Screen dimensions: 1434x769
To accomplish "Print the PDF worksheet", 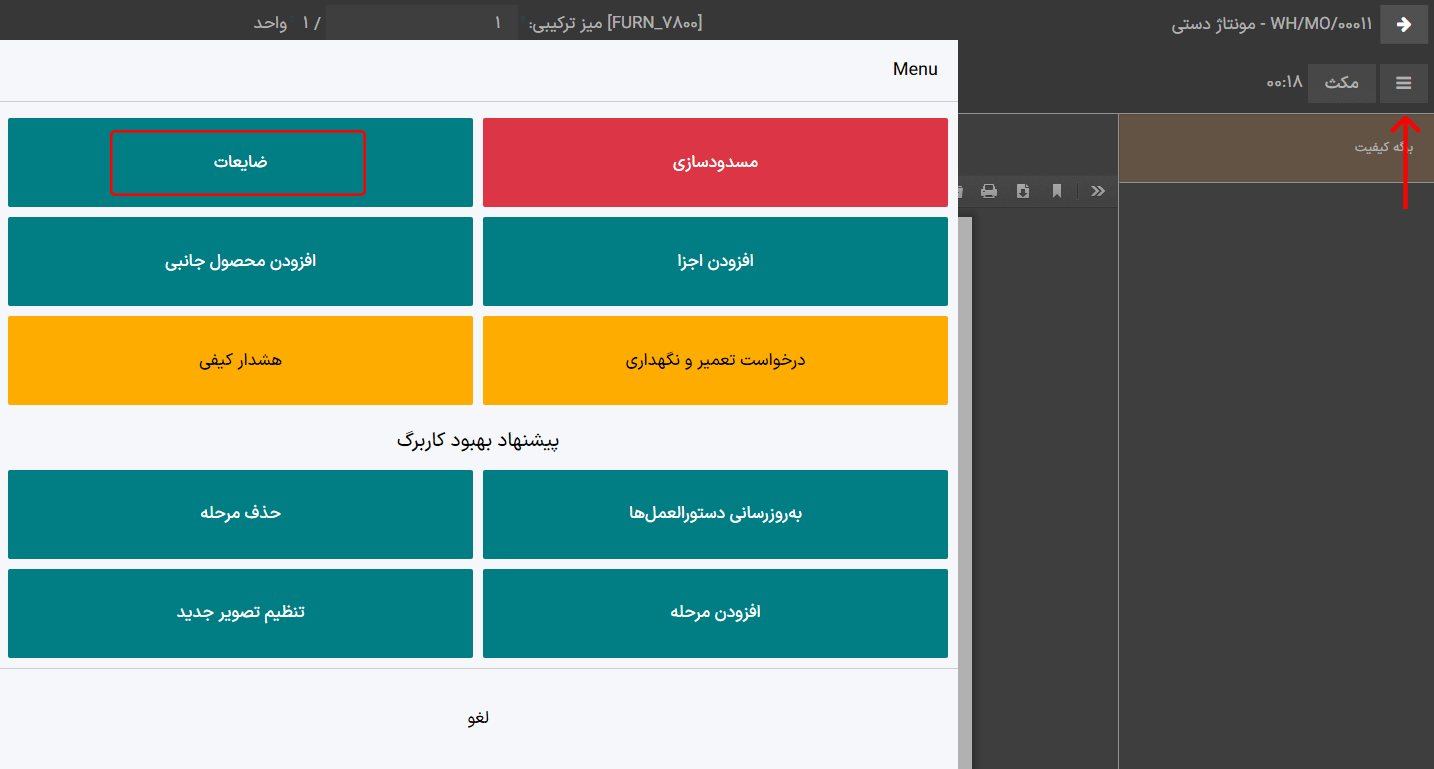I will click(x=989, y=191).
